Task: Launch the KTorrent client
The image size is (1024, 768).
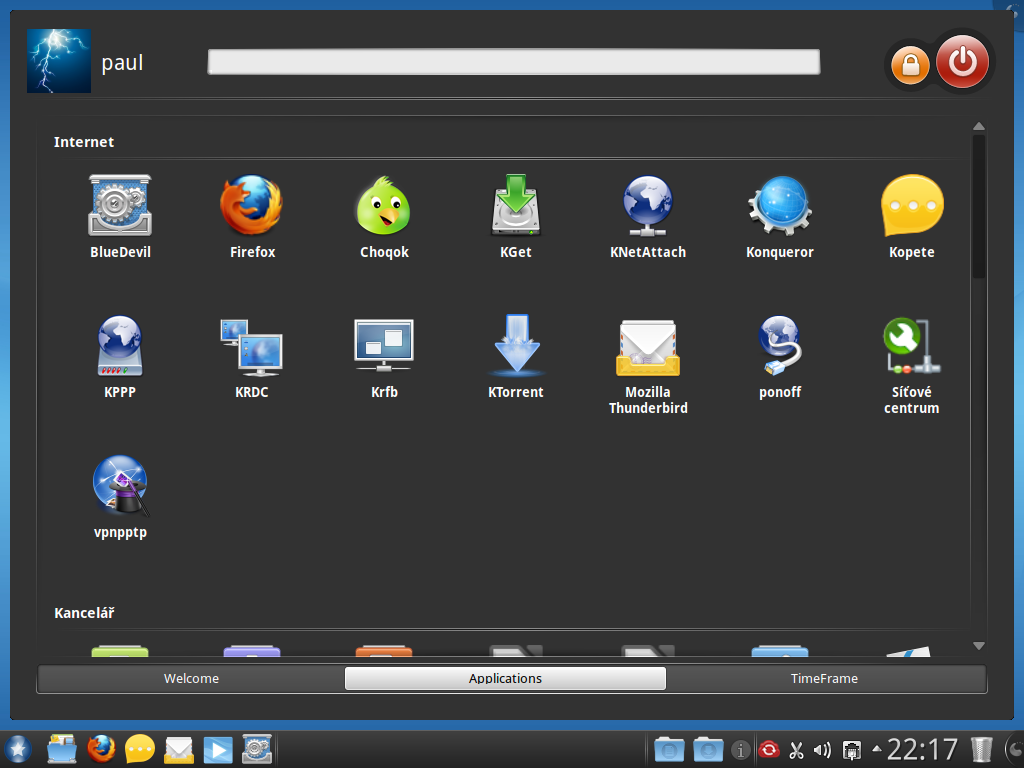Action: [516, 357]
